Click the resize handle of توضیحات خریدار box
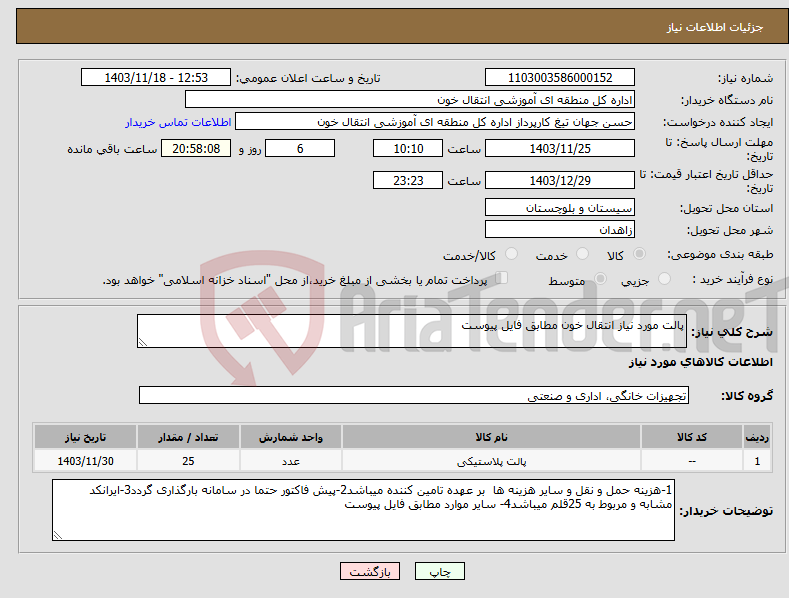The image size is (789, 598). [58, 536]
